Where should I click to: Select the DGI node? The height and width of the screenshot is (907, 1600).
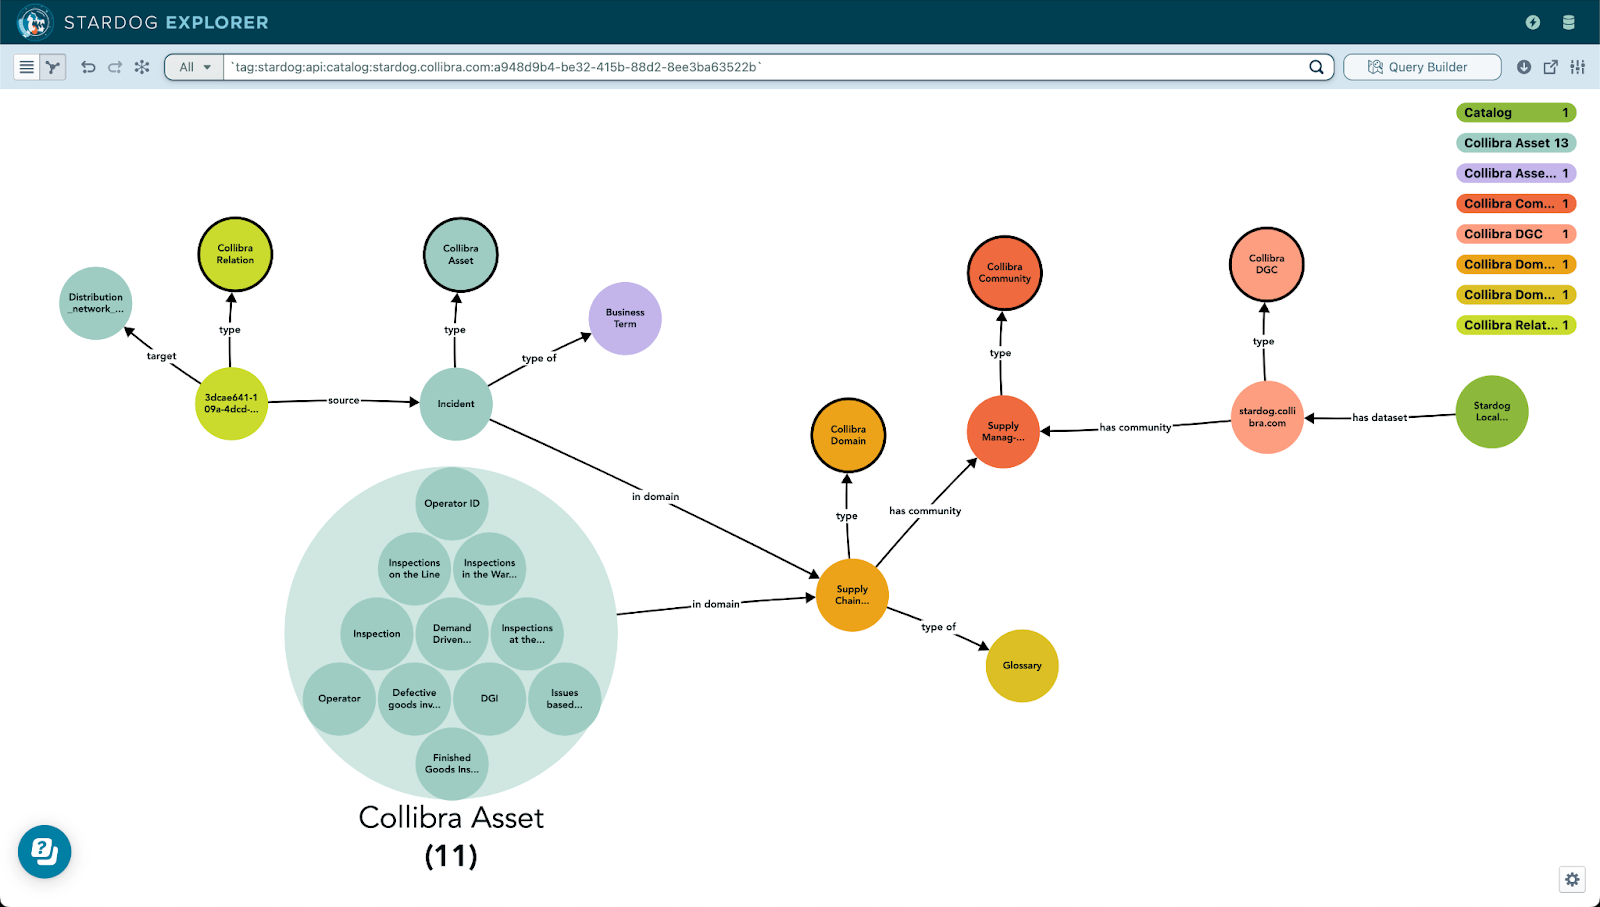(x=489, y=699)
